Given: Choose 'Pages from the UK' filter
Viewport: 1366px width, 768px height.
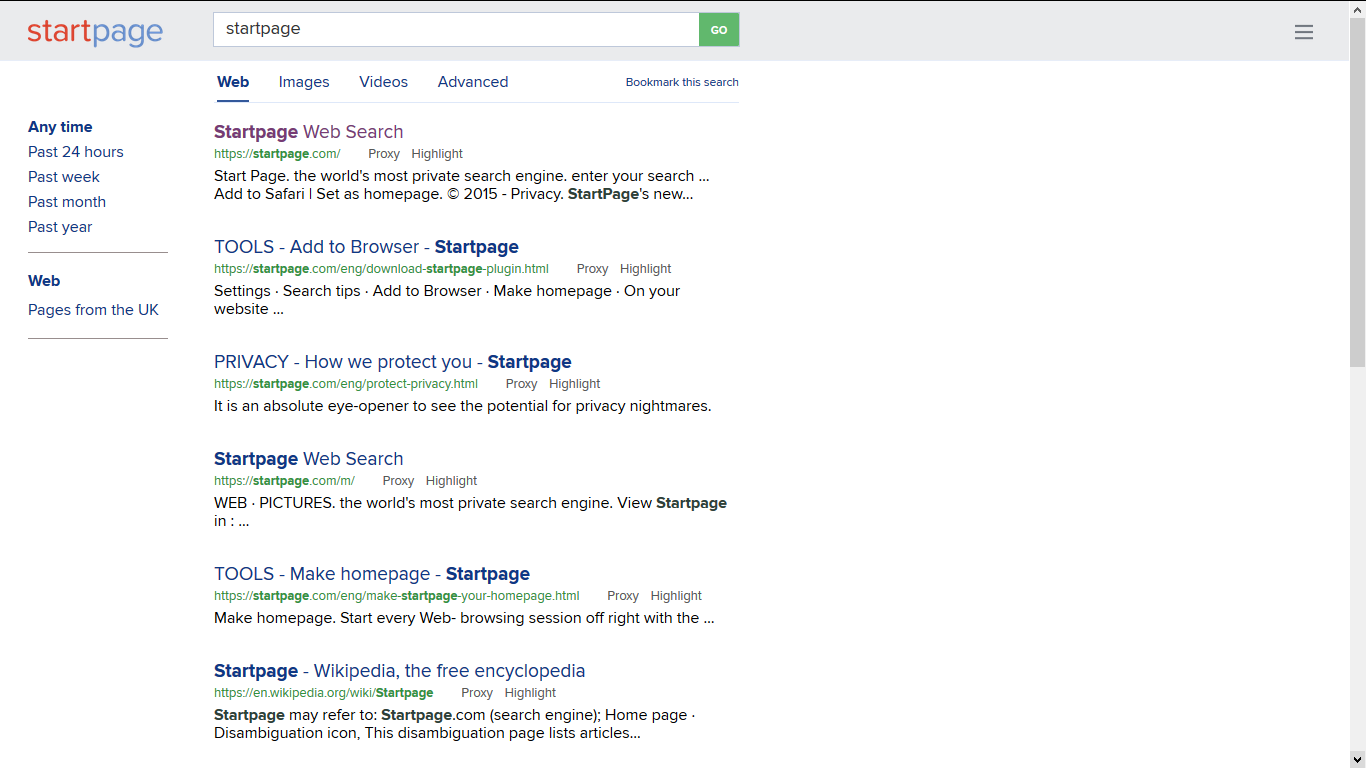Looking at the screenshot, I should (93, 310).
